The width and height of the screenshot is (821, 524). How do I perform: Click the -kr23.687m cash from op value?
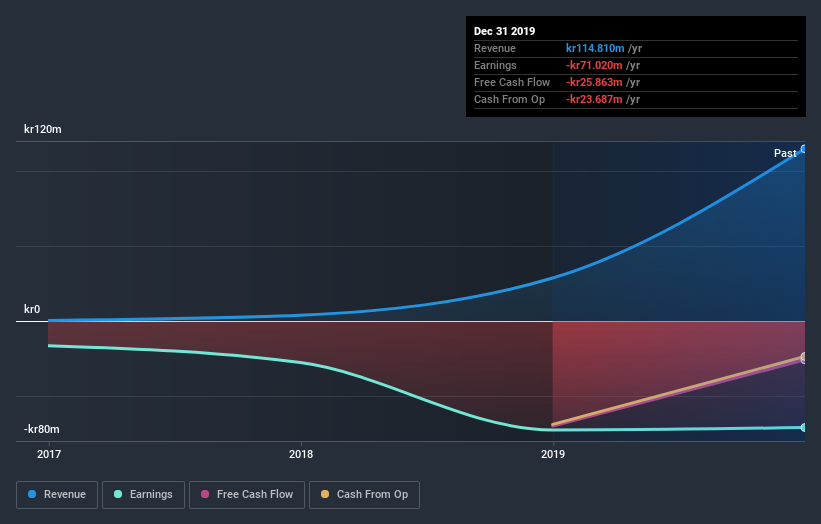coord(594,99)
